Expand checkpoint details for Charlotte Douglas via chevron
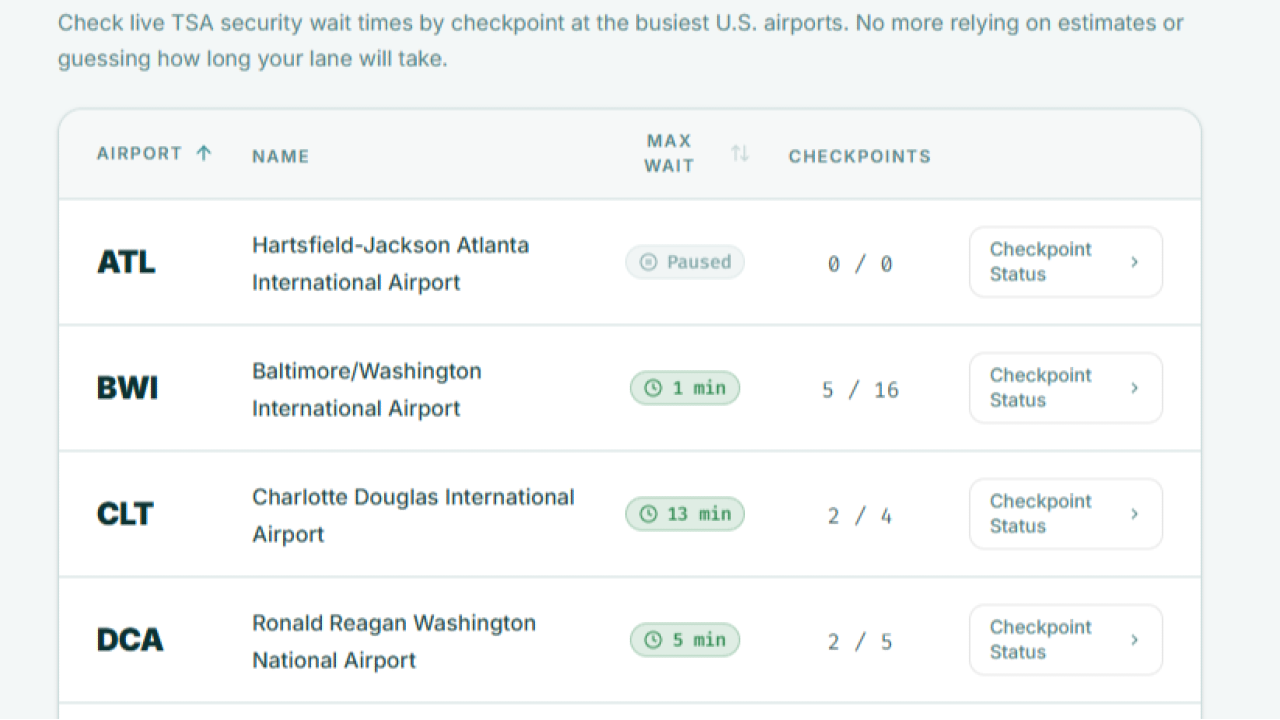The height and width of the screenshot is (720, 1280). click(x=1134, y=514)
